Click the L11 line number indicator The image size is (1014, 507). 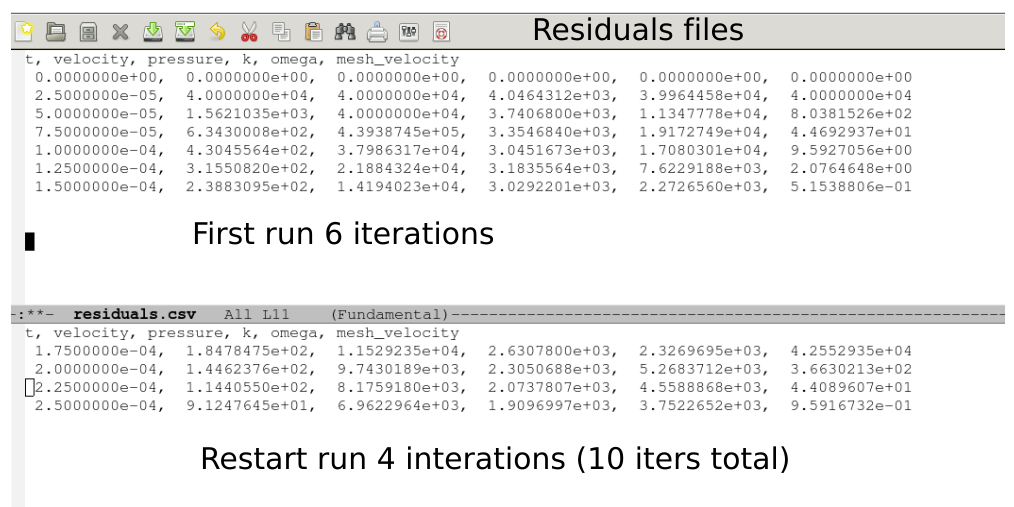[x=275, y=314]
